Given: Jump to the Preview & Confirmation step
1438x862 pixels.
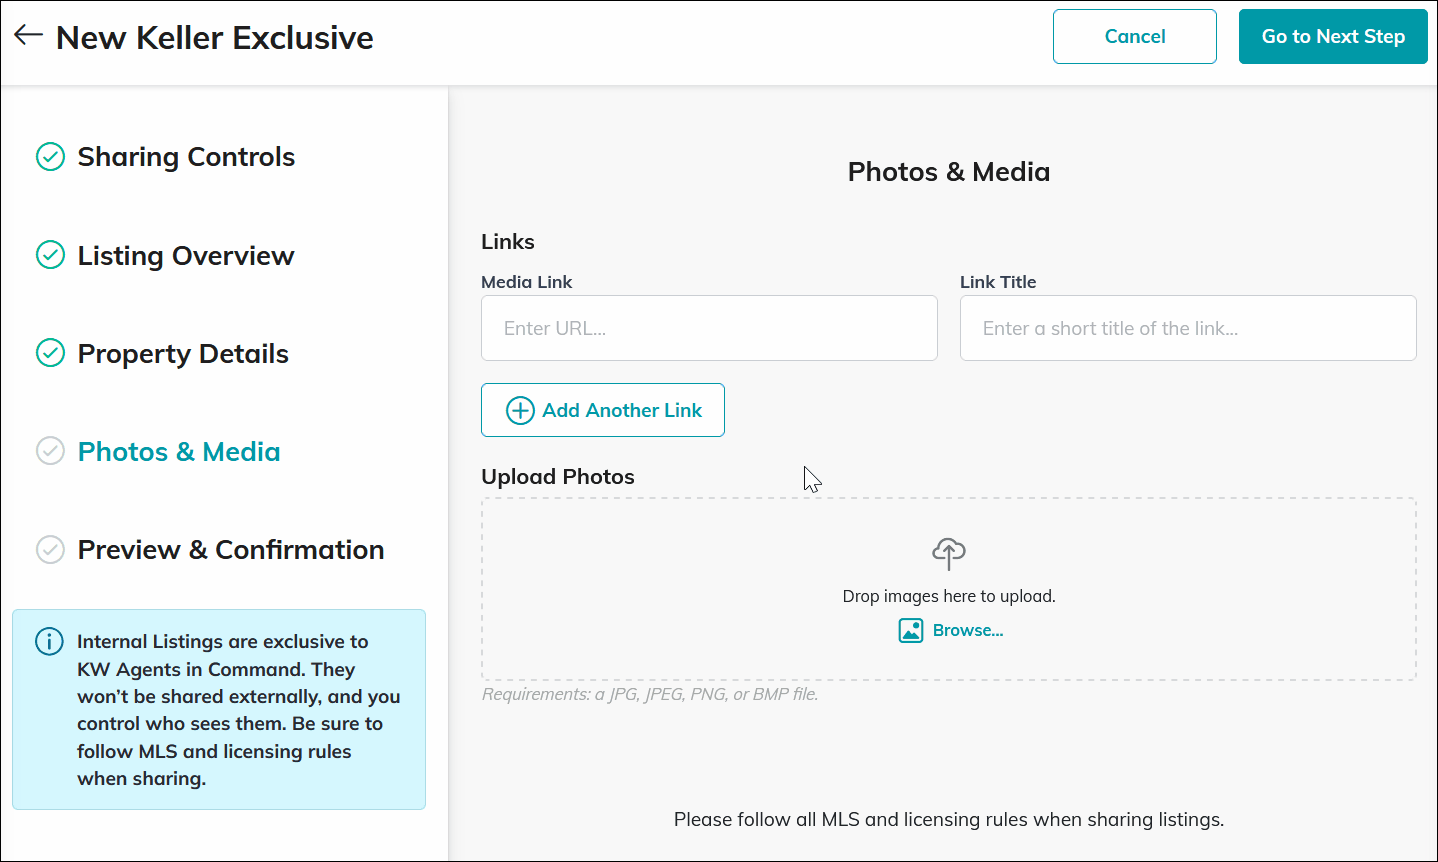Looking at the screenshot, I should [231, 549].
